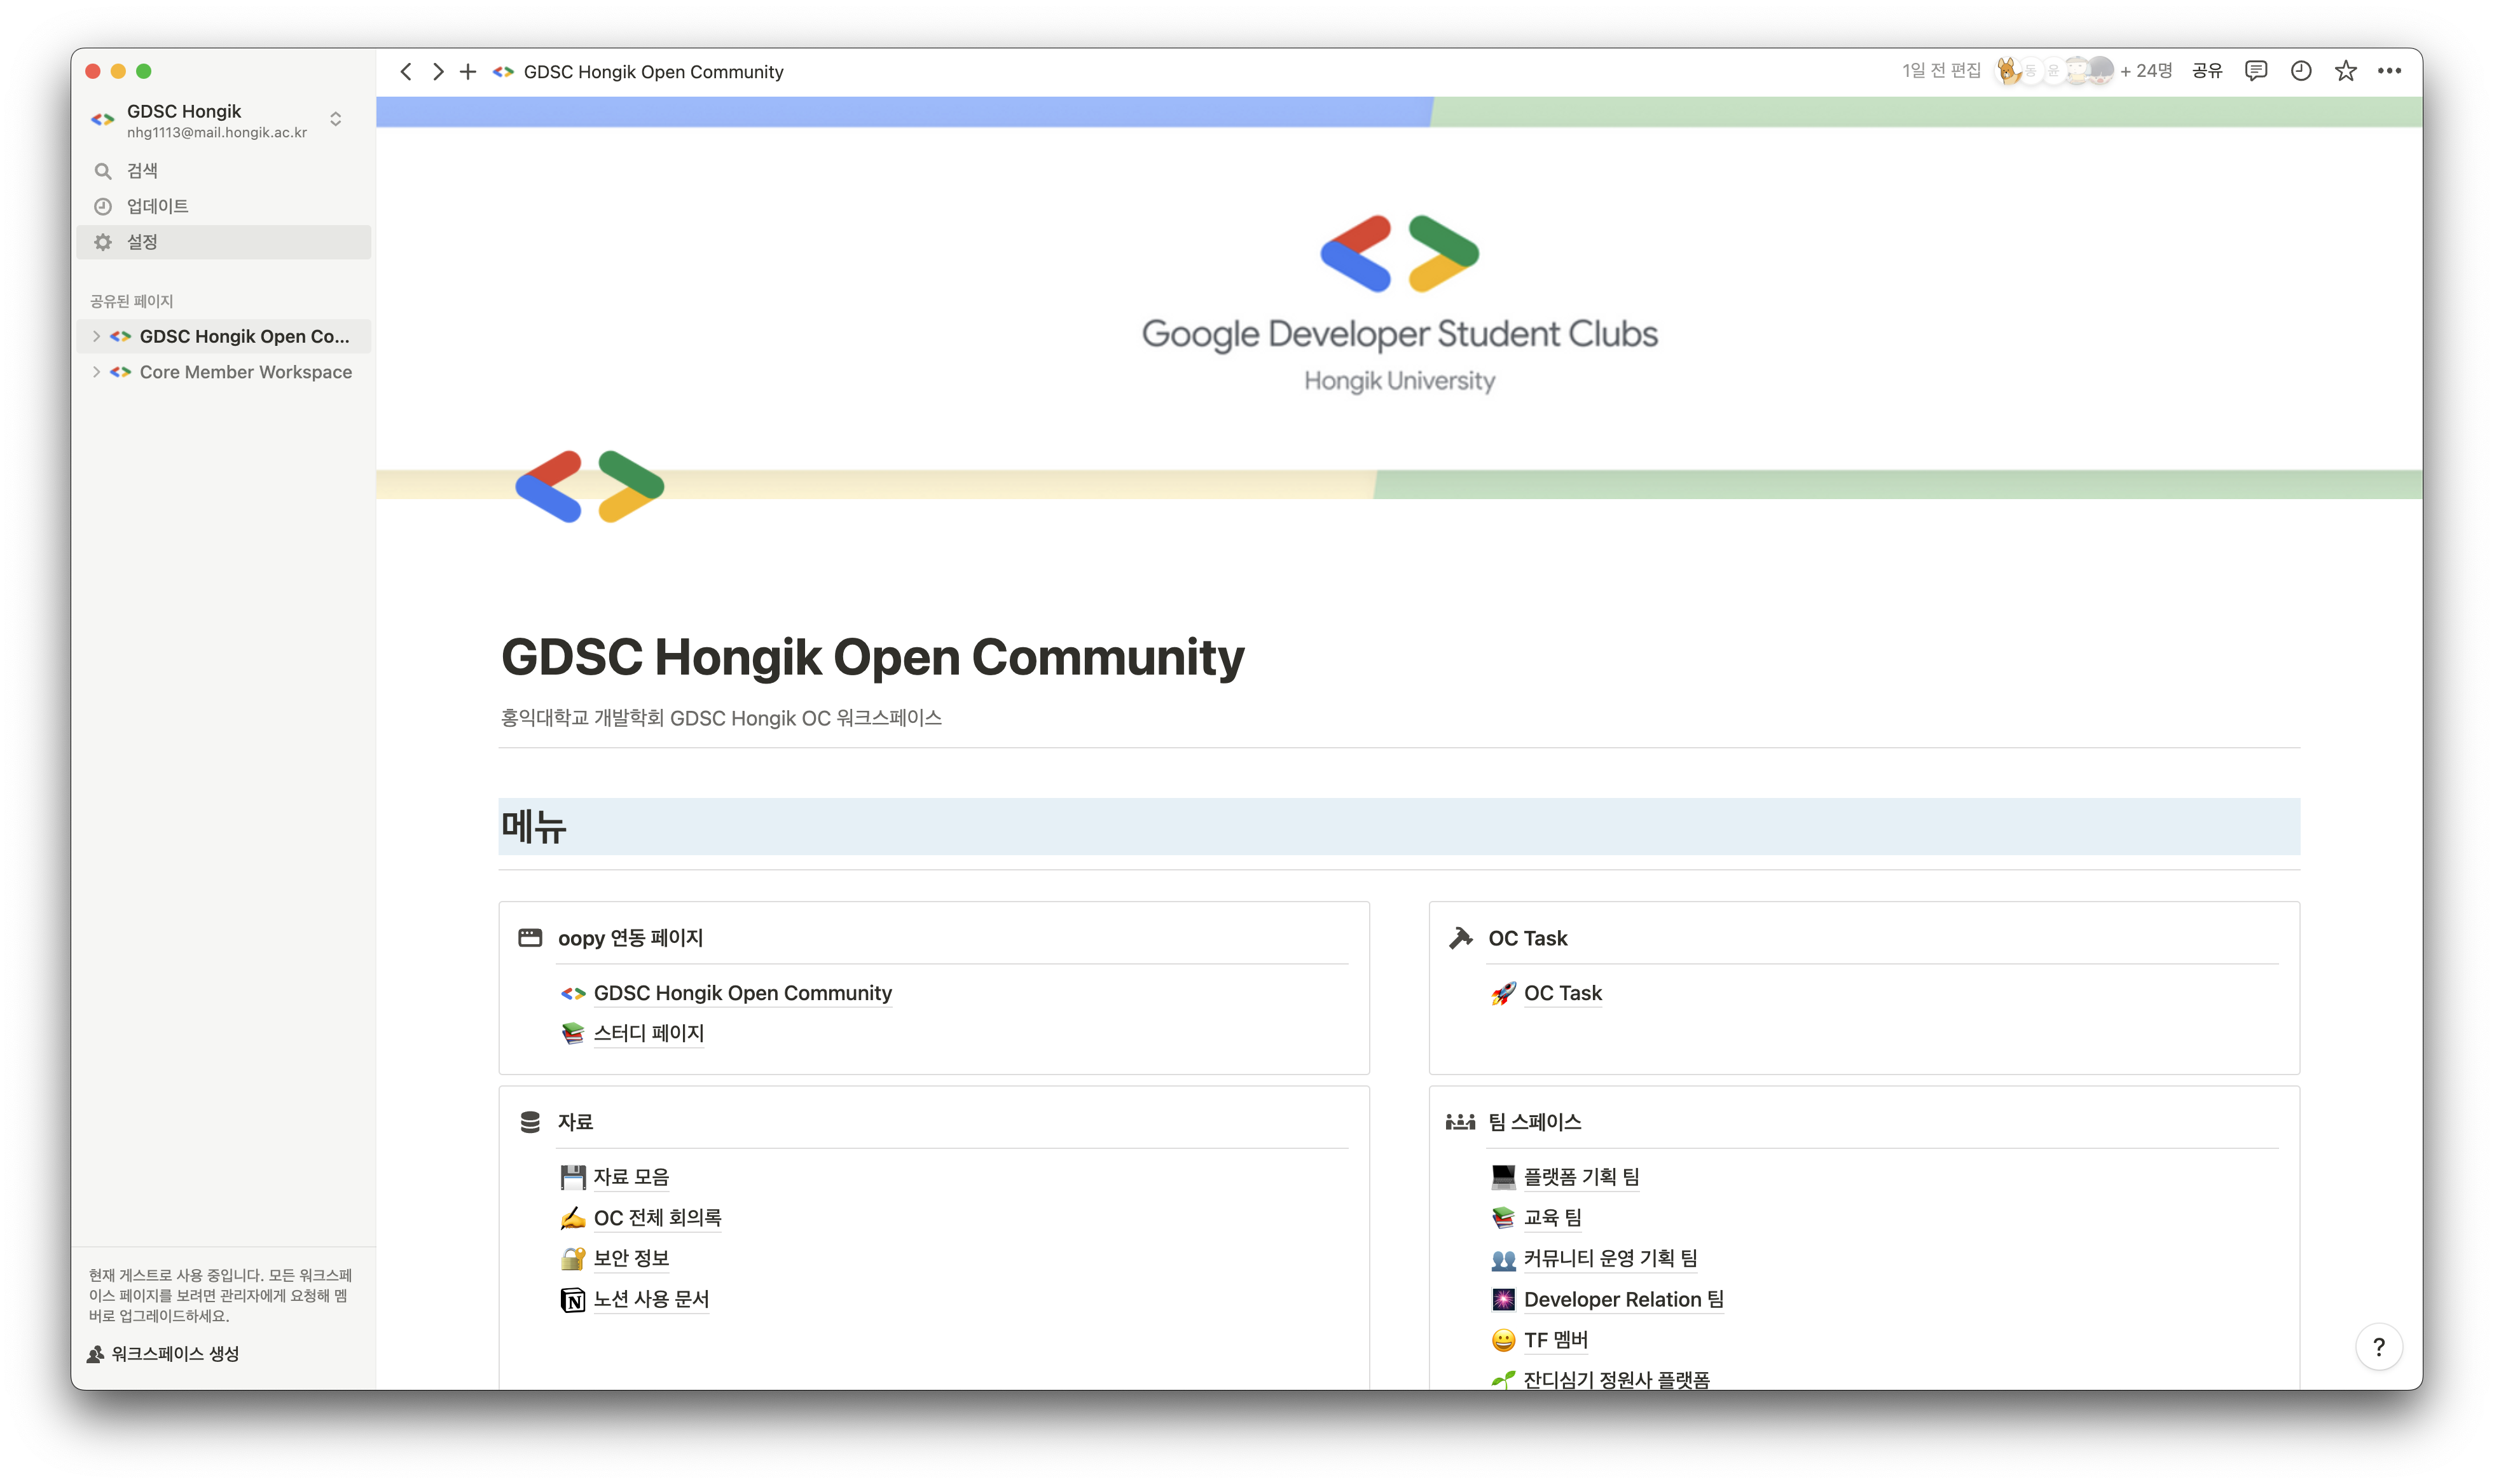Star this page as favorite

(x=2345, y=71)
